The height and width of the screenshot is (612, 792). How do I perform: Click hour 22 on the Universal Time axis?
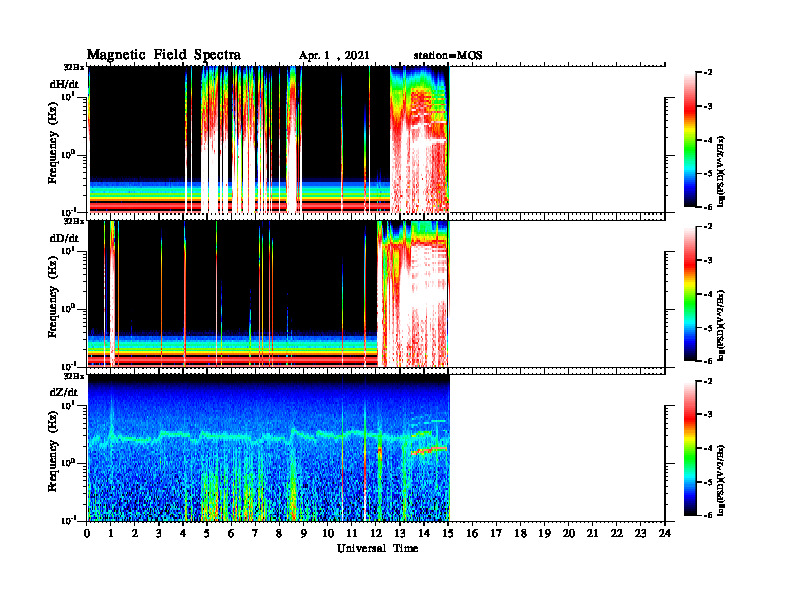[x=617, y=533]
